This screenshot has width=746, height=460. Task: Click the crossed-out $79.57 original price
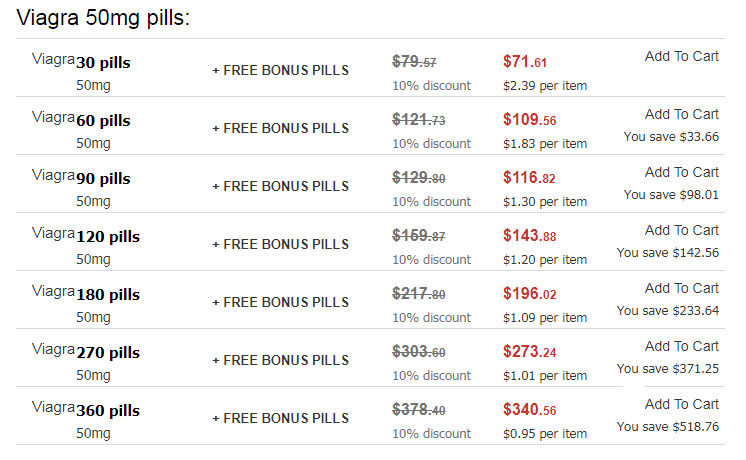coord(414,62)
